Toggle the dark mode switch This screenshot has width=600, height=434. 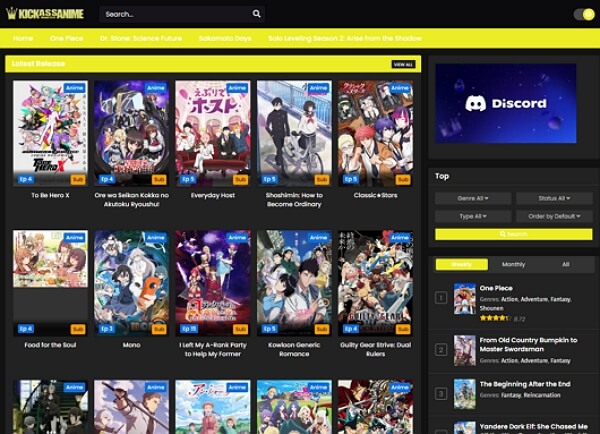point(584,15)
